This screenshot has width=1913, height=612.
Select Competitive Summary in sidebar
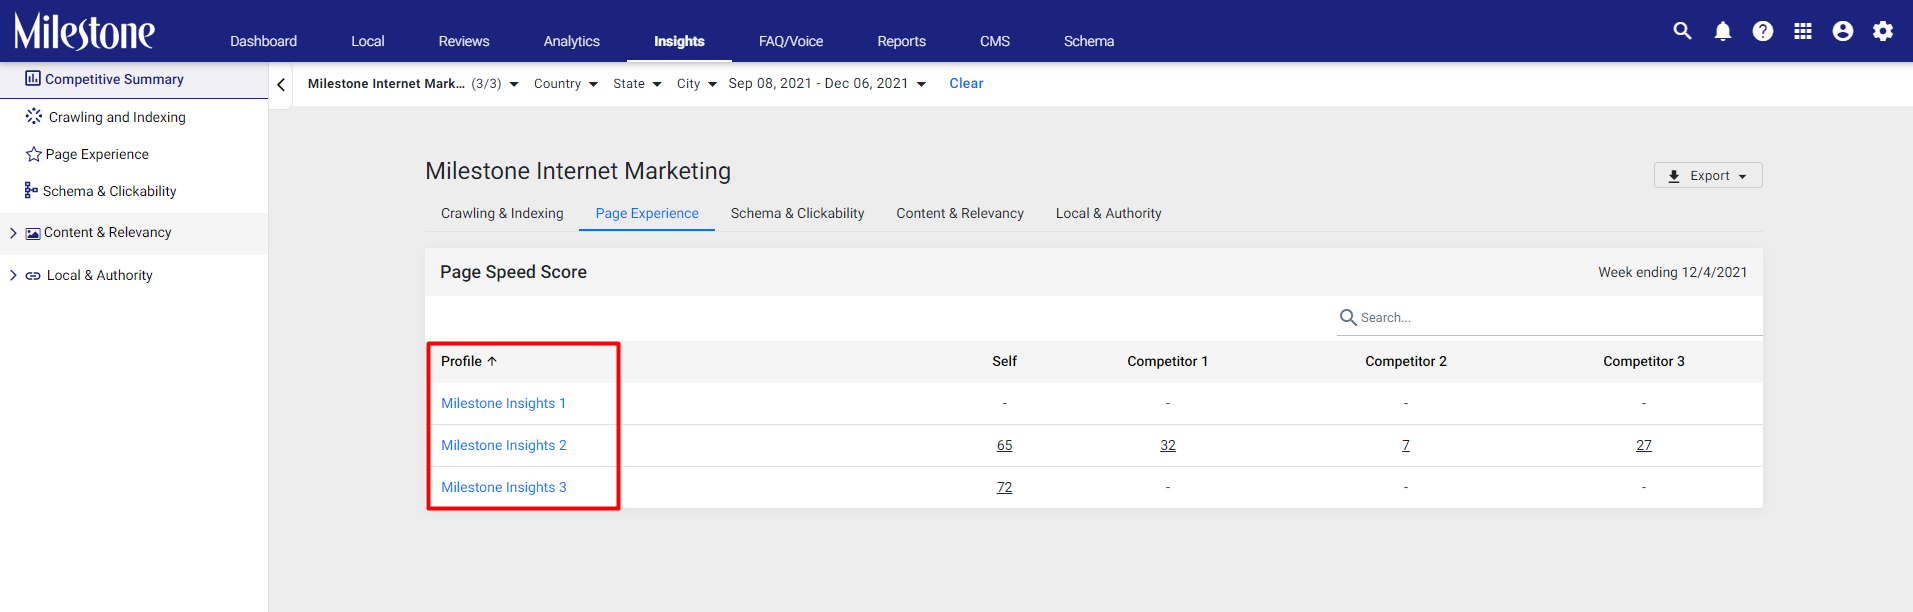[x=134, y=79]
